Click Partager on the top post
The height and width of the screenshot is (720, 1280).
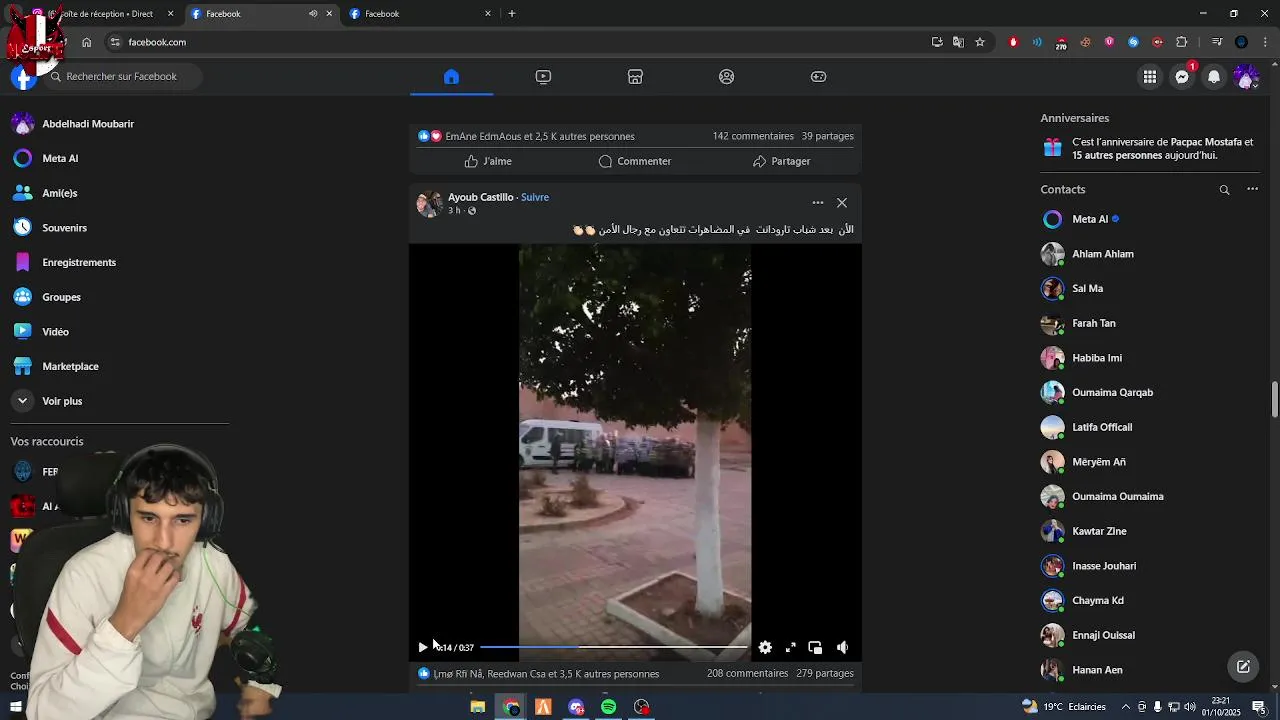click(x=782, y=161)
